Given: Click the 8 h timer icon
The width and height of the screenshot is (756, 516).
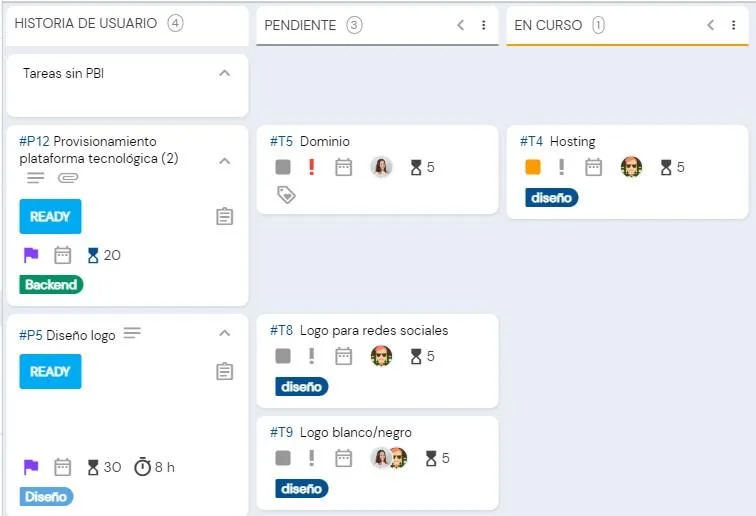Looking at the screenshot, I should pos(142,467).
